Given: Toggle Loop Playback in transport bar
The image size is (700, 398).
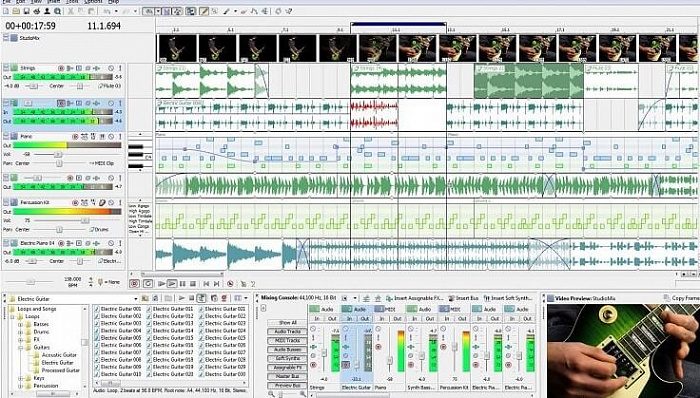Looking at the screenshot, I should 148,284.
